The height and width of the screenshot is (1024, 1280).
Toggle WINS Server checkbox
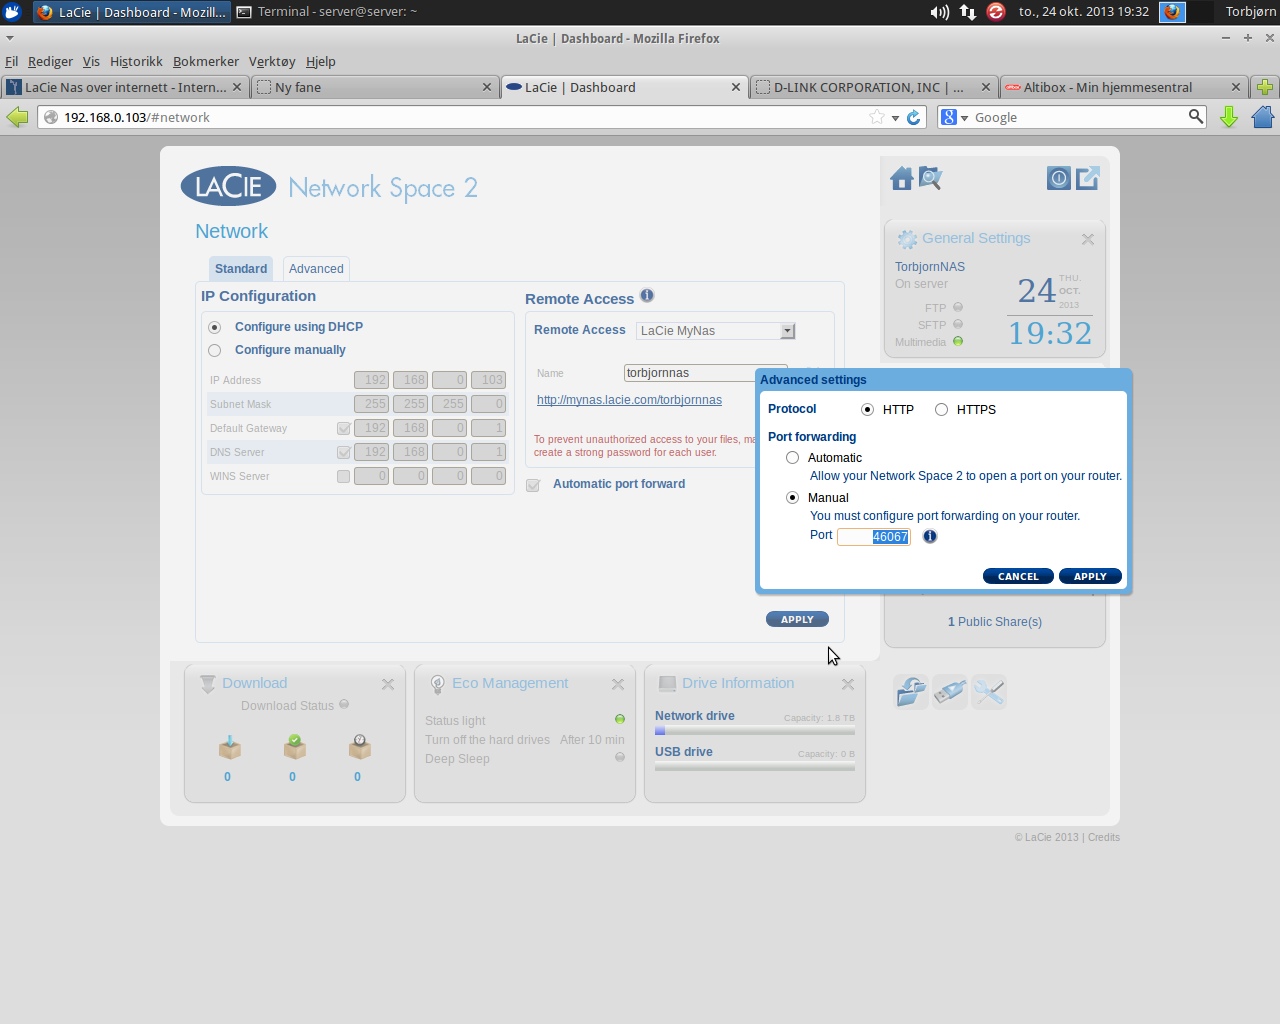(343, 476)
